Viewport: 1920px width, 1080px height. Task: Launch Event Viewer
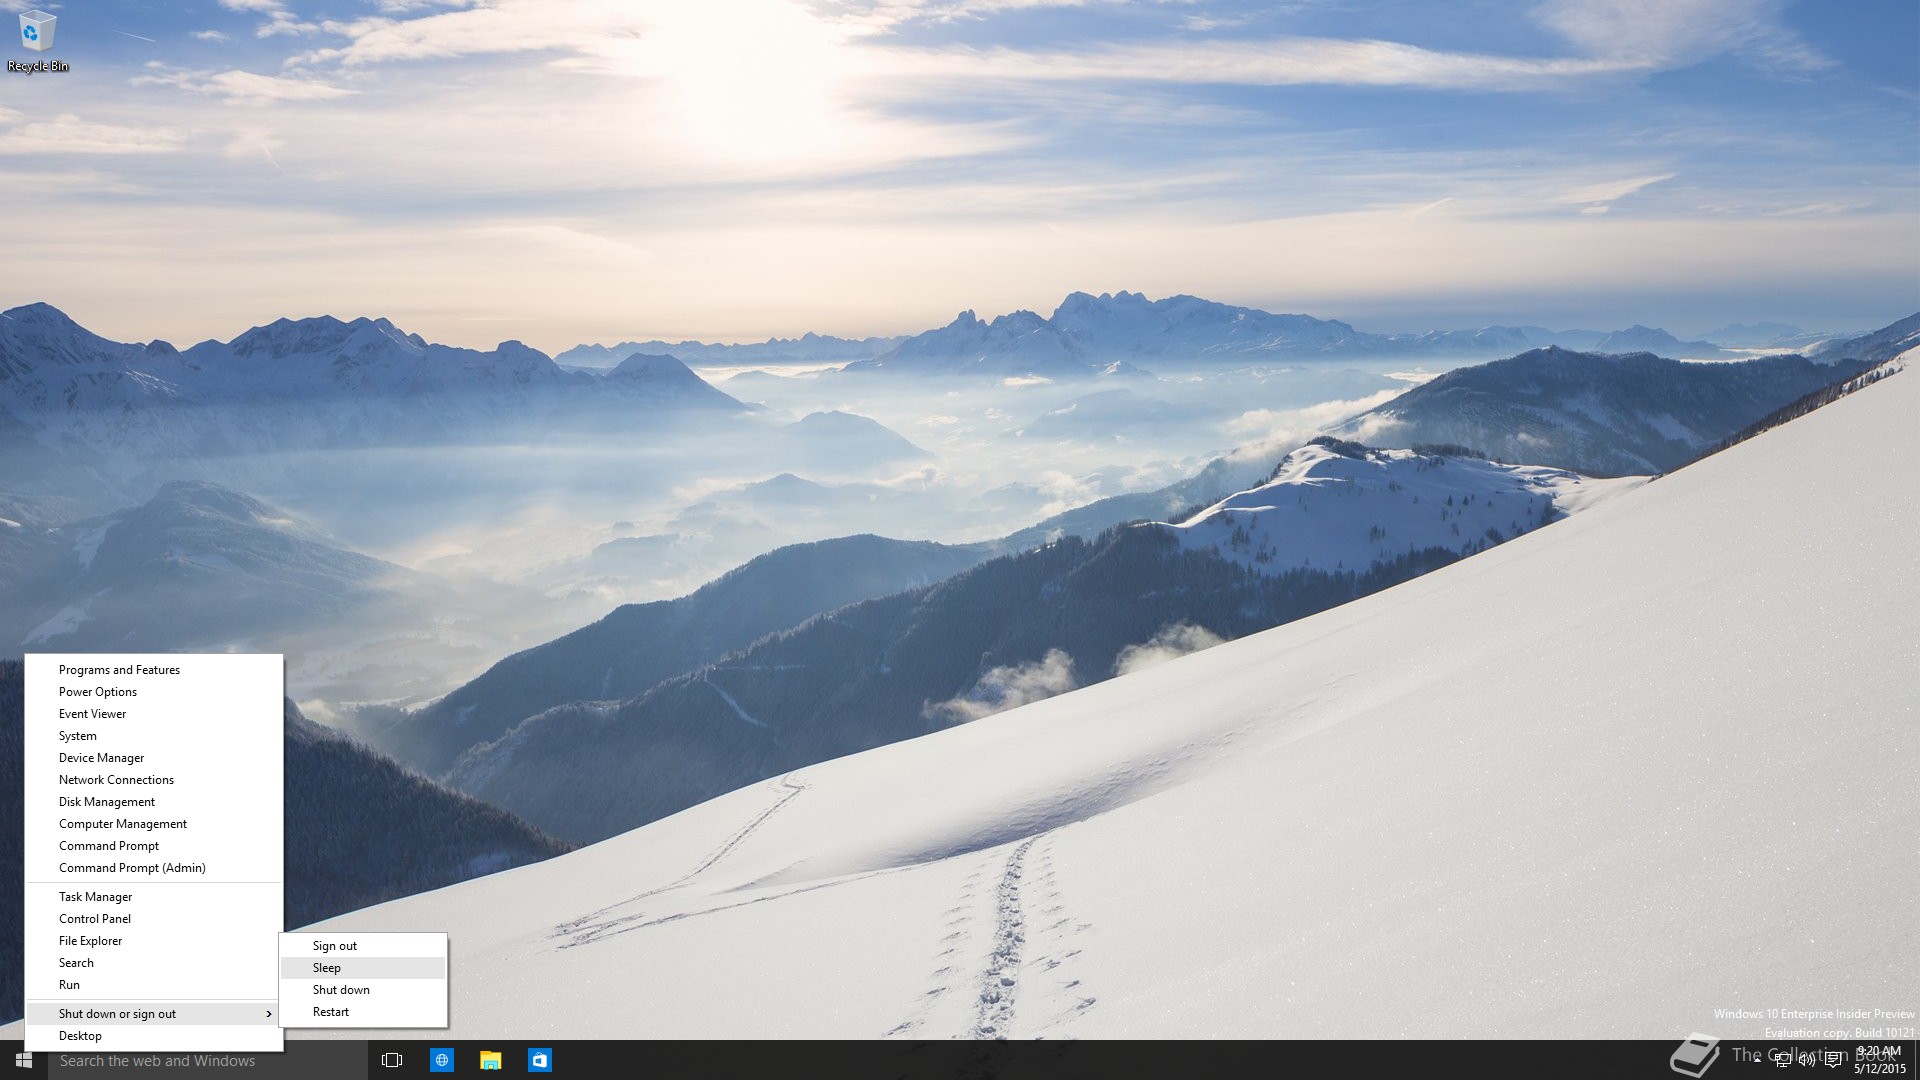[154, 714]
